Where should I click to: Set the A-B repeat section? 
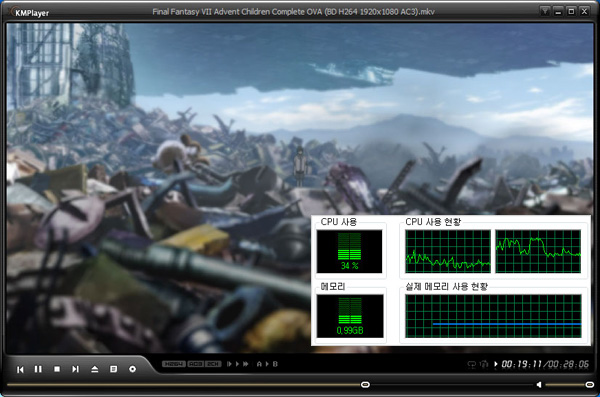pos(267,364)
